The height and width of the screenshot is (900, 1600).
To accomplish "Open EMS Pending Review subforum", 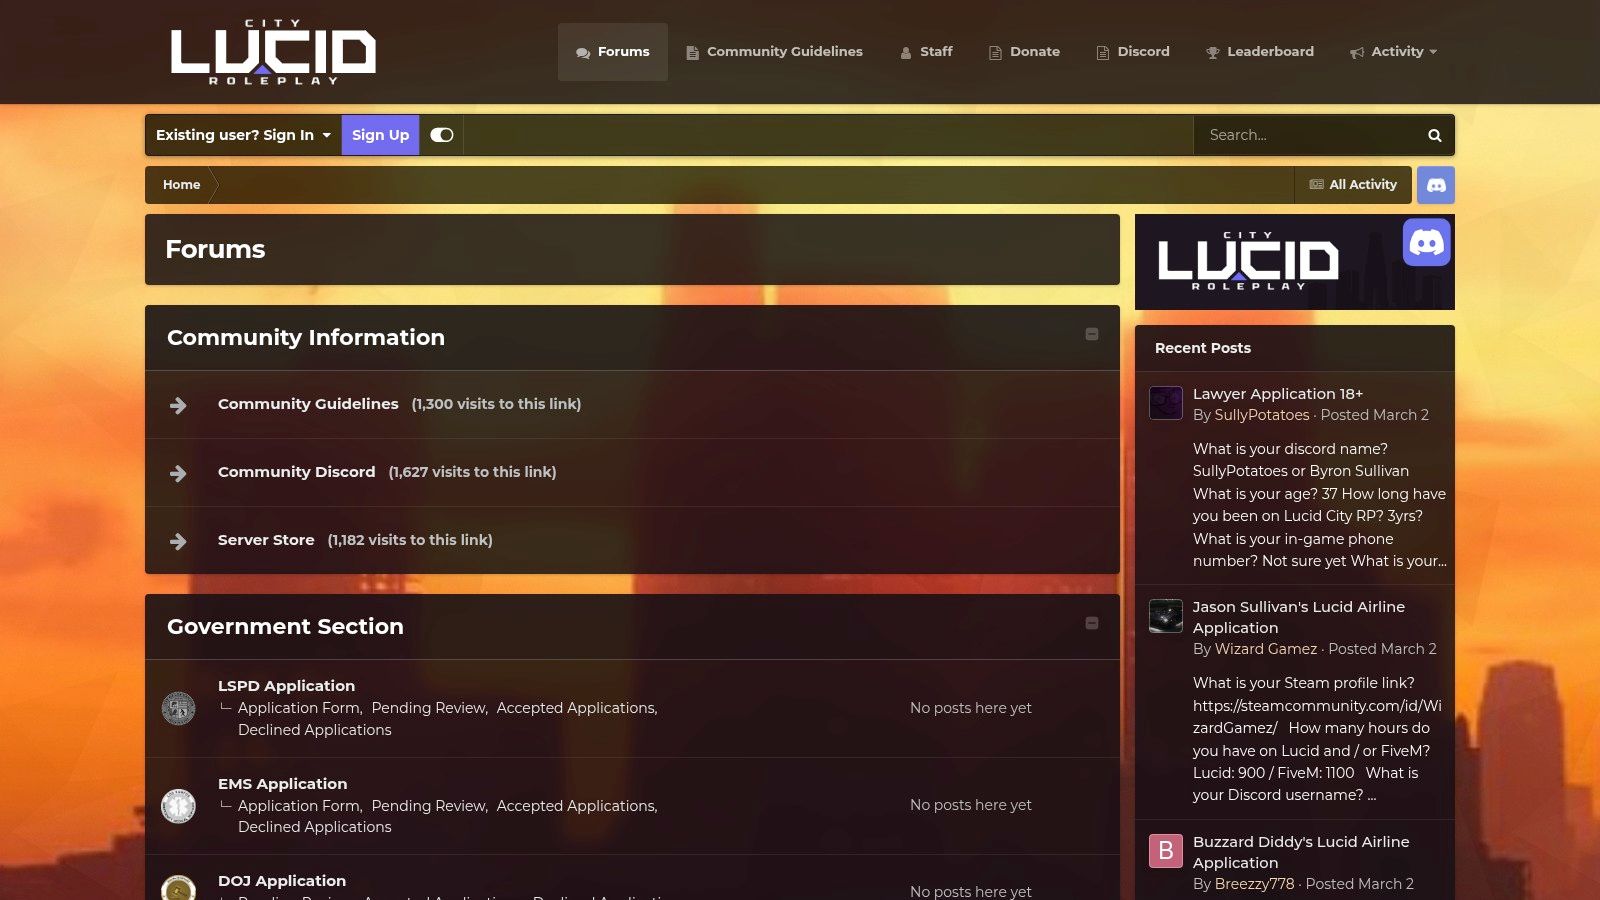I will [428, 806].
